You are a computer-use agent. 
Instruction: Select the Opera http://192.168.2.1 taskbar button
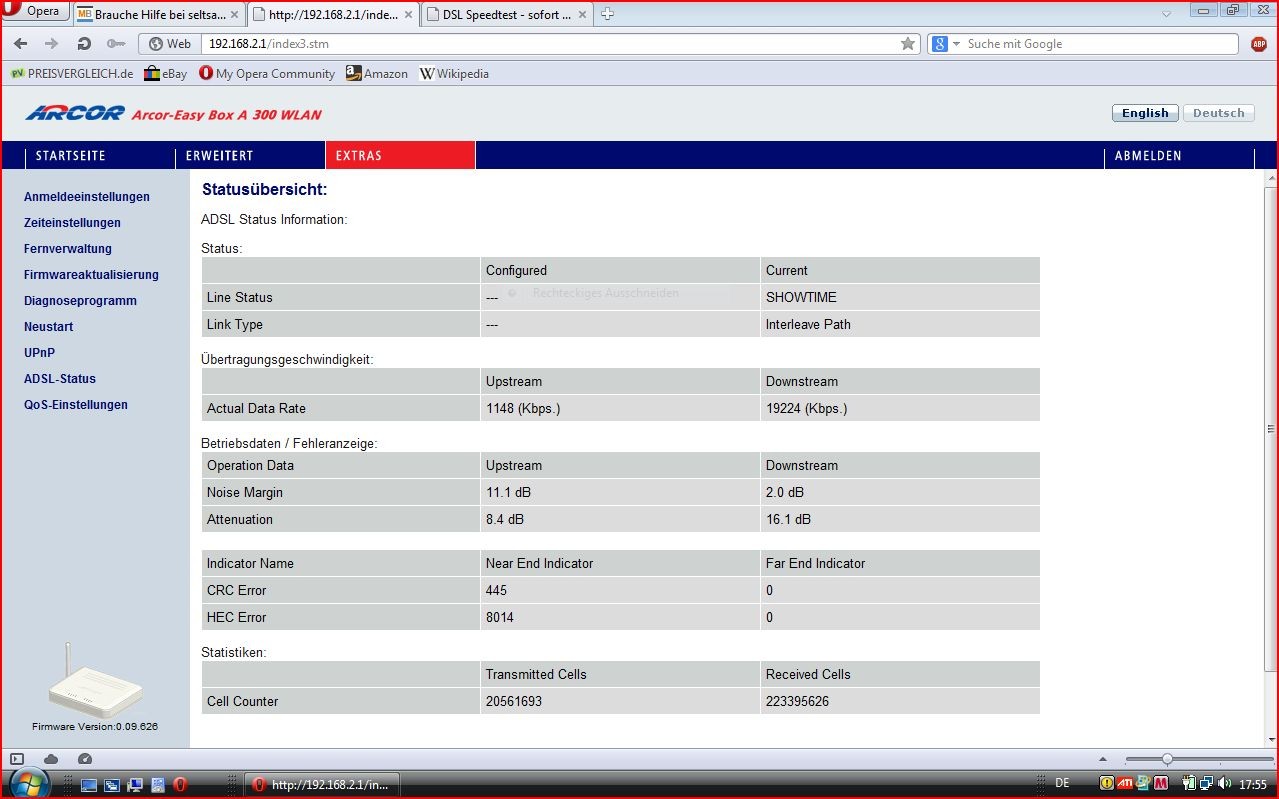[322, 784]
